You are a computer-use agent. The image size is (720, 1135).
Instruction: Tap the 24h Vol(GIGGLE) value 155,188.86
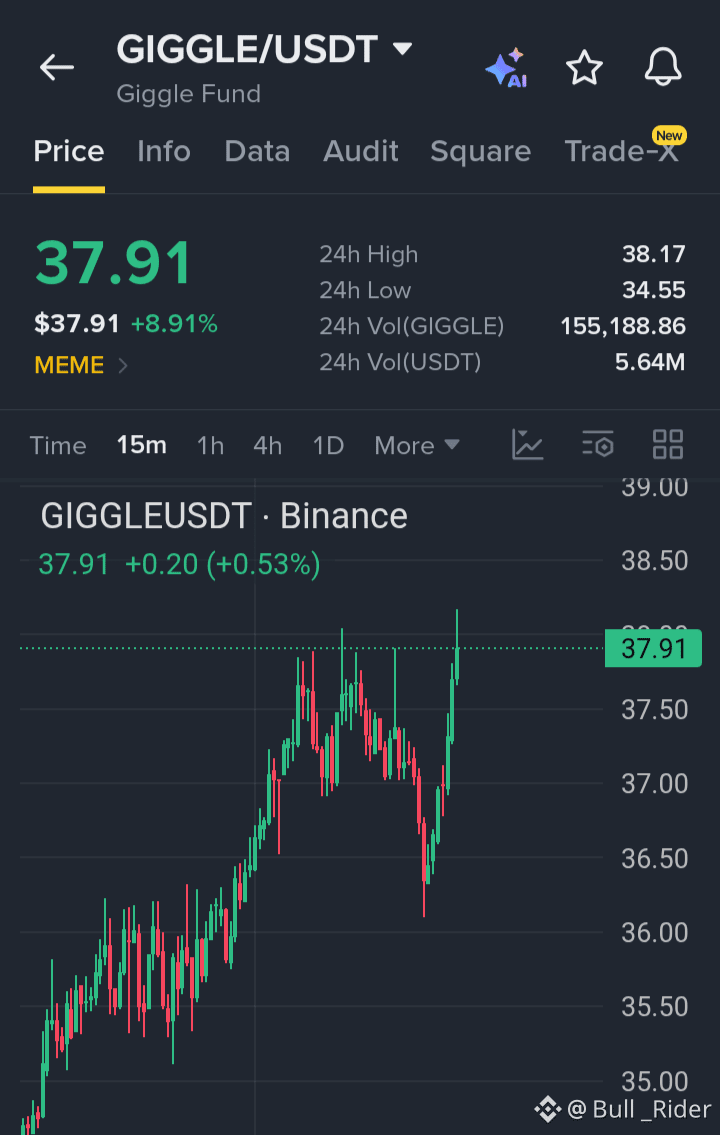click(x=623, y=326)
